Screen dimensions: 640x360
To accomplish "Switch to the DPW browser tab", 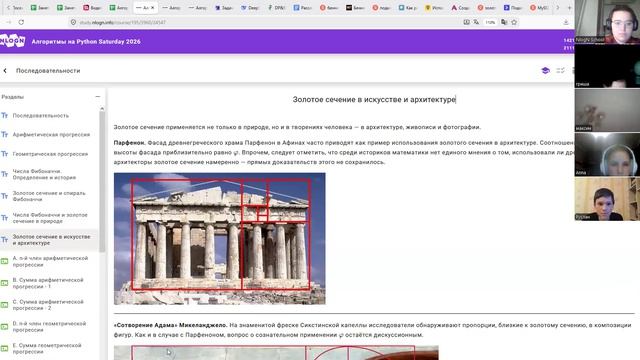I will tap(277, 7).
